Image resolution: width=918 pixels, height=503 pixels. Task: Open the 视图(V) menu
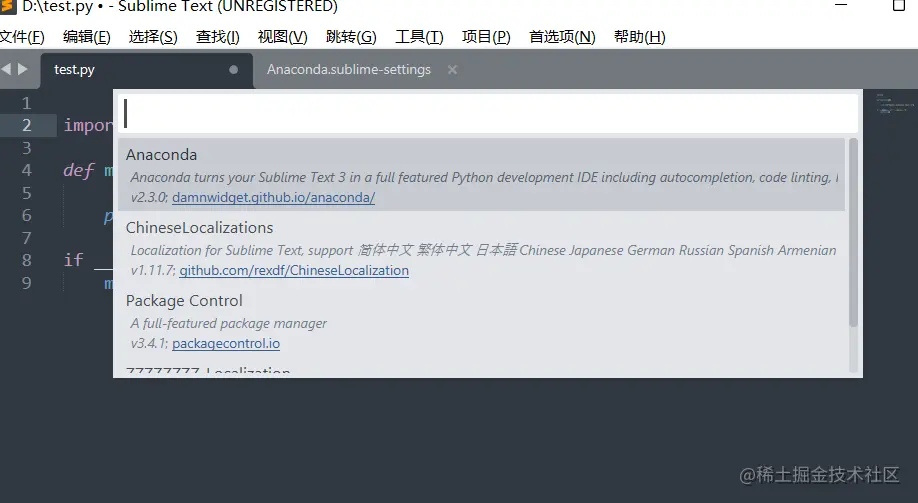coord(282,37)
